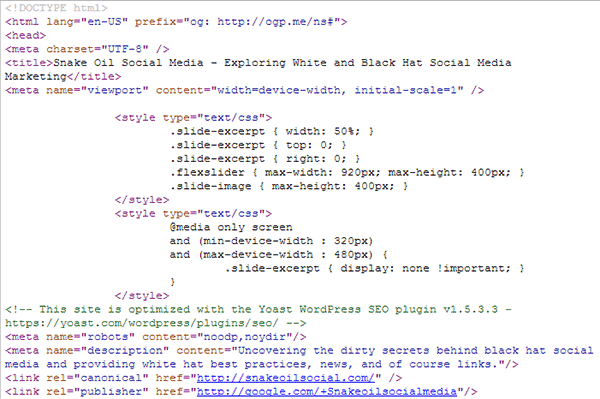Screen dimensions: 600x399
Task: Click the DOCTYPE html declaration line
Action: pos(56,8)
